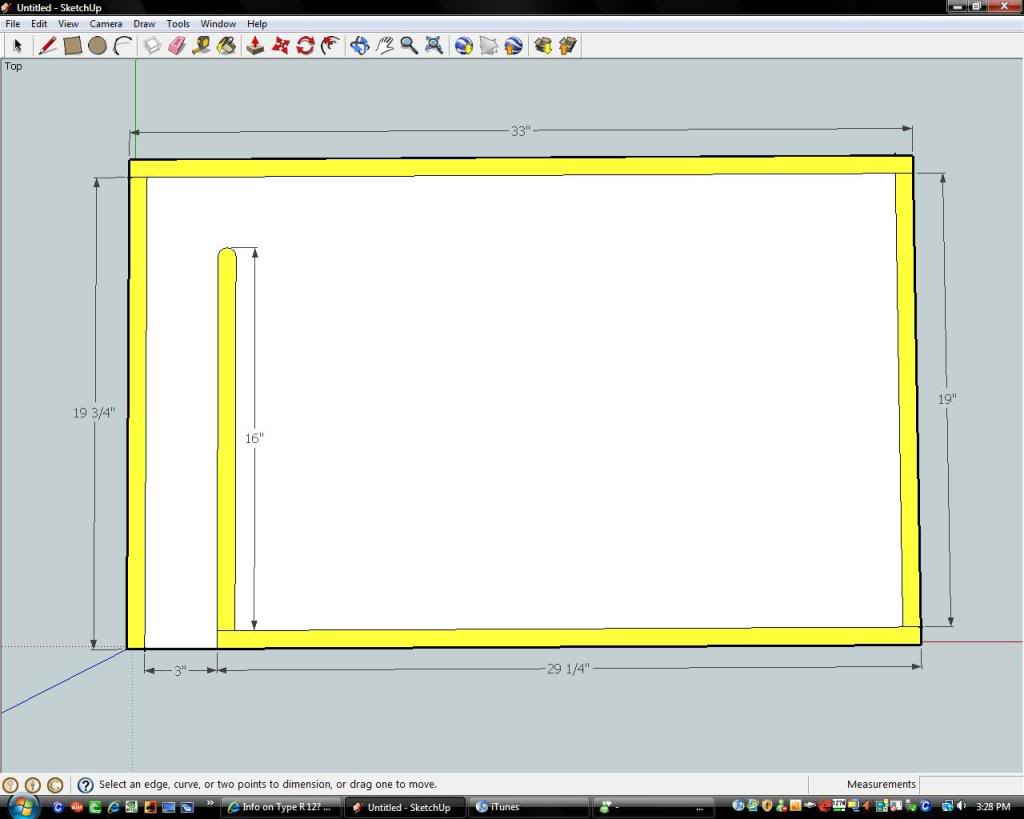
Task: Select the Offset tool
Action: (x=330, y=46)
